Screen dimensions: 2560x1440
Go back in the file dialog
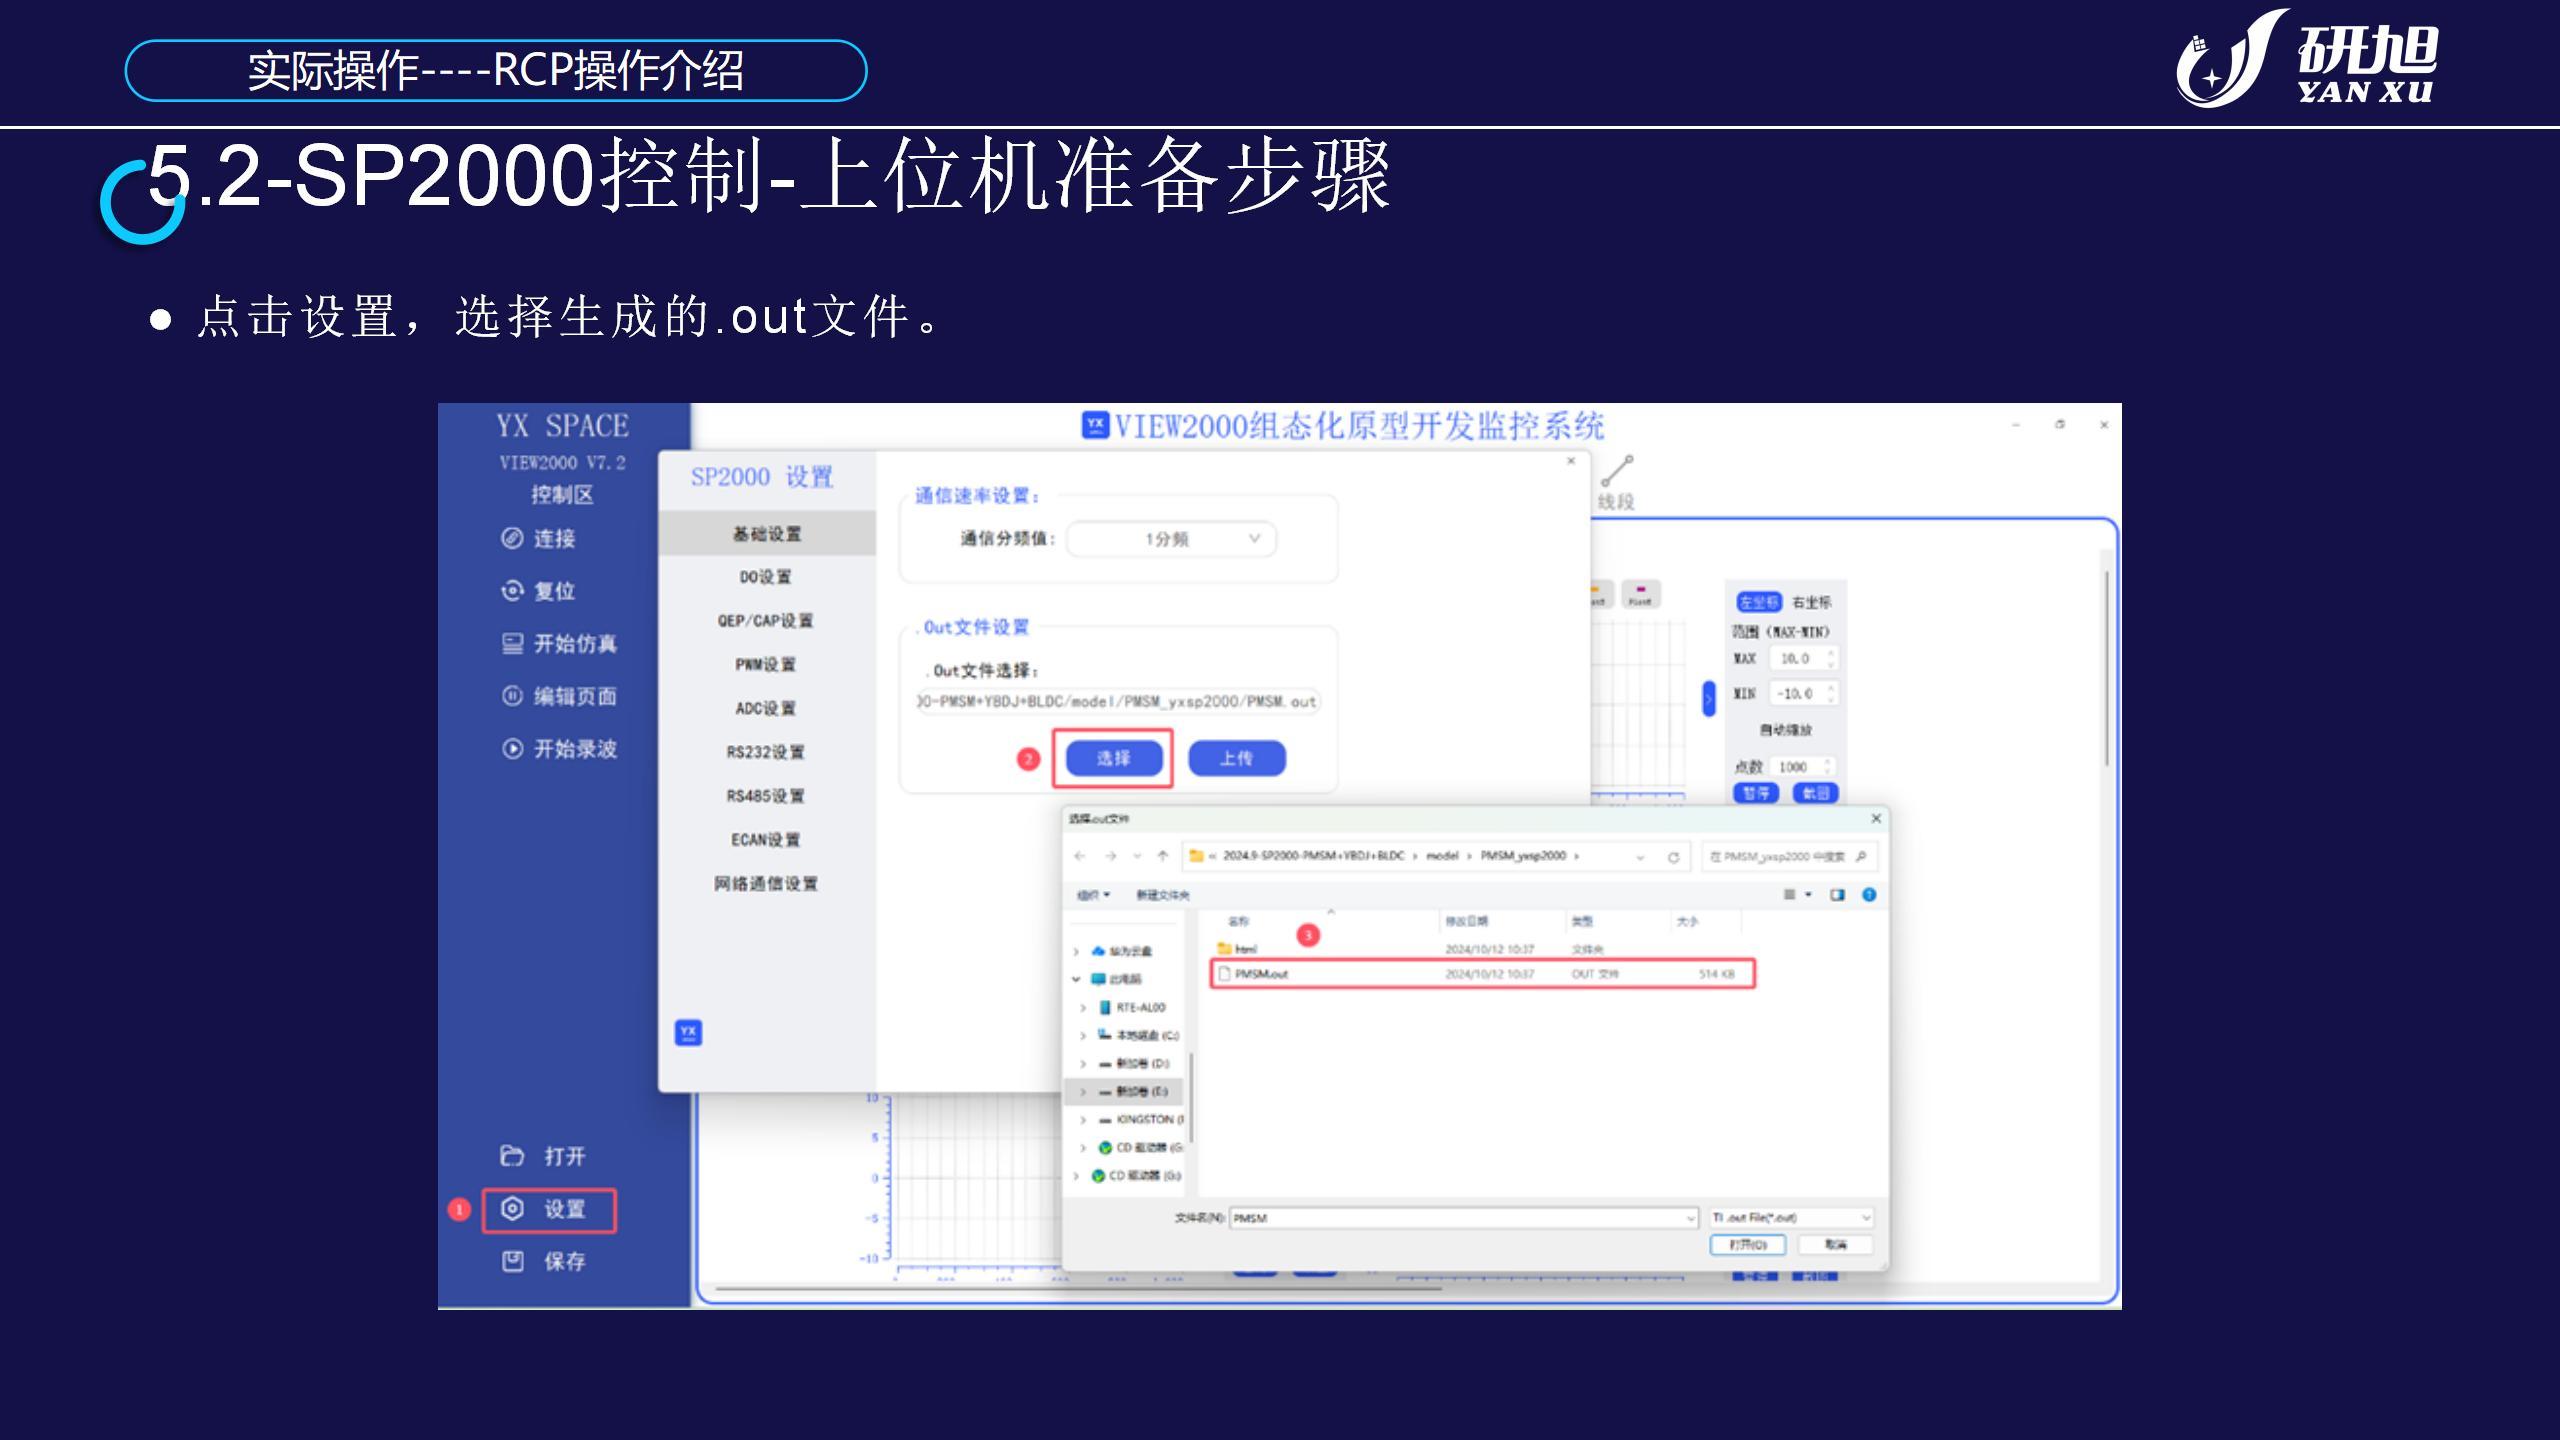point(1080,856)
